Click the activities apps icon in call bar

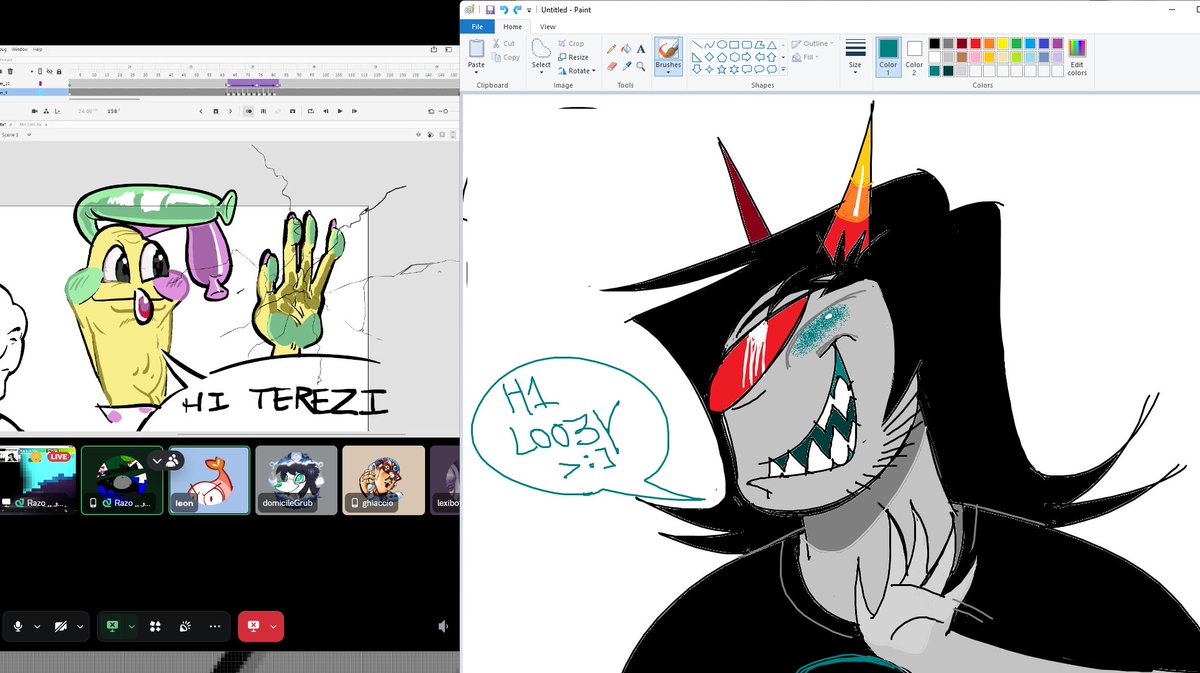click(155, 626)
